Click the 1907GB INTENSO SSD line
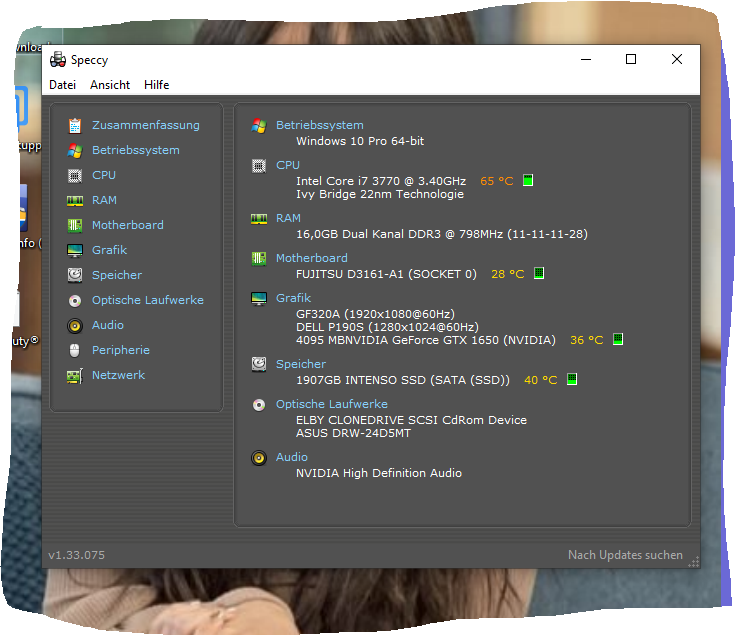This screenshot has height=636, width=735. 403,380
